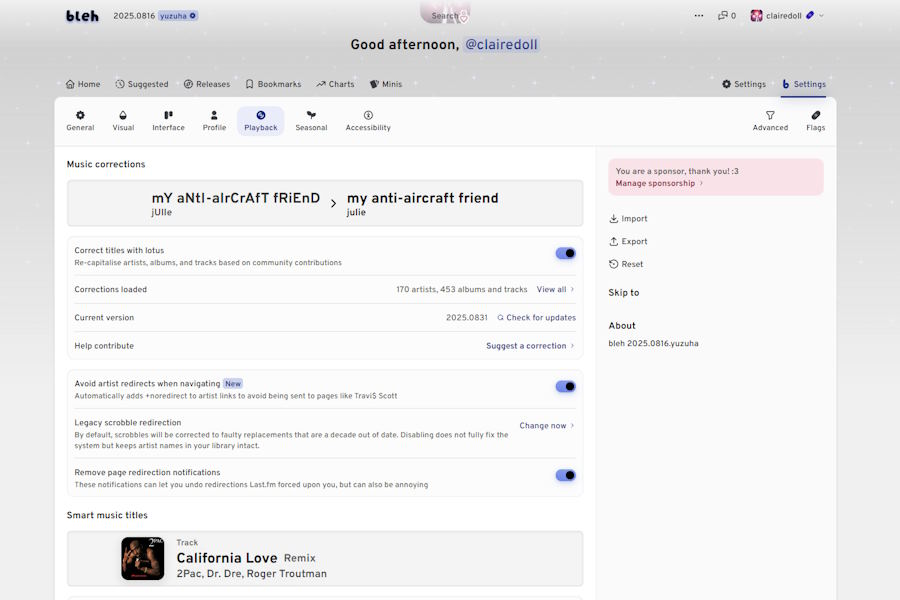The image size is (900, 600).
Task: Click the California Love album thumbnail
Action: point(143,558)
